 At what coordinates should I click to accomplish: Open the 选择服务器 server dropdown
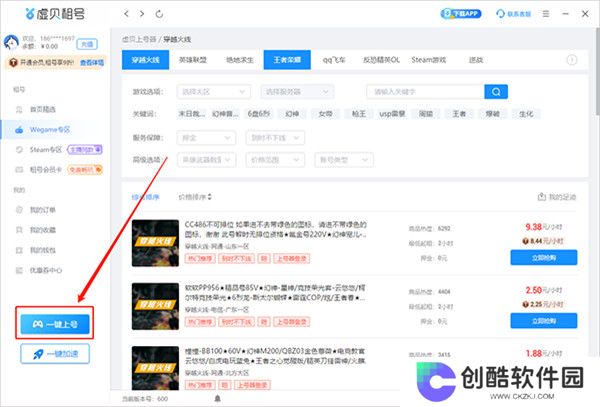[297, 92]
